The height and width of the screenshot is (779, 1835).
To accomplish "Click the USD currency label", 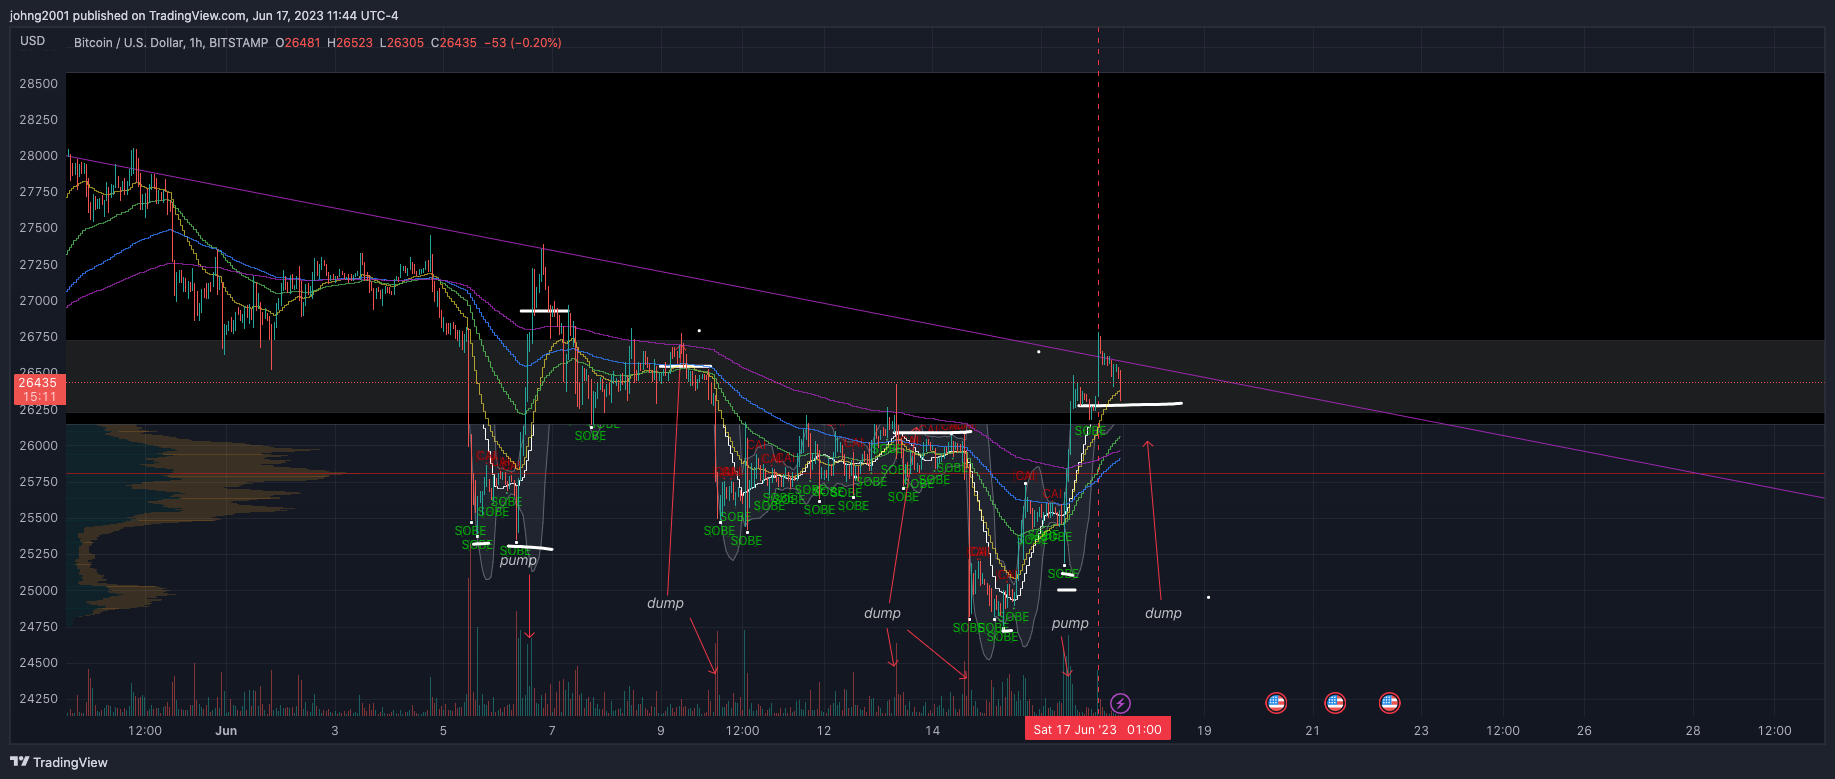I will pyautogui.click(x=33, y=41).
